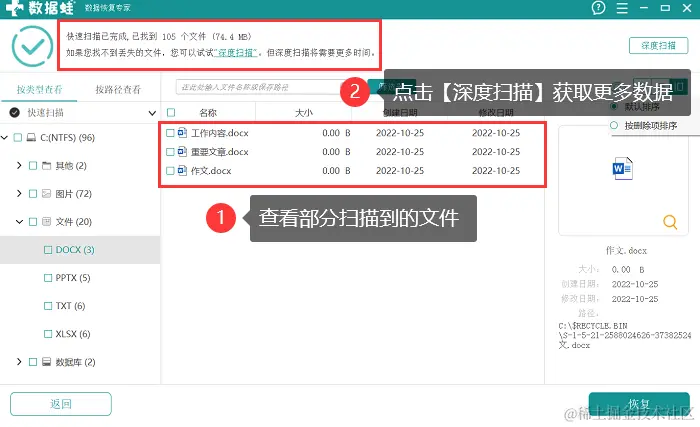Click the C:(NTFS) drive icon
Image resolution: width=700 pixels, height=427 pixels.
pos(31,138)
